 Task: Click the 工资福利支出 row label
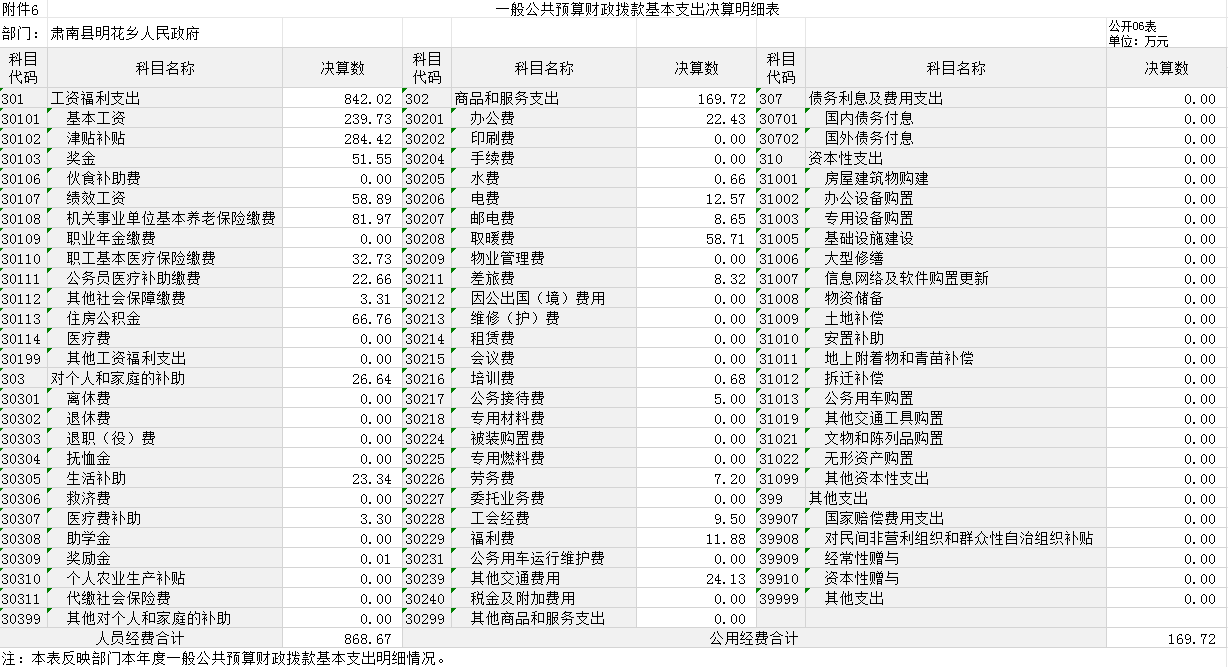point(165,98)
